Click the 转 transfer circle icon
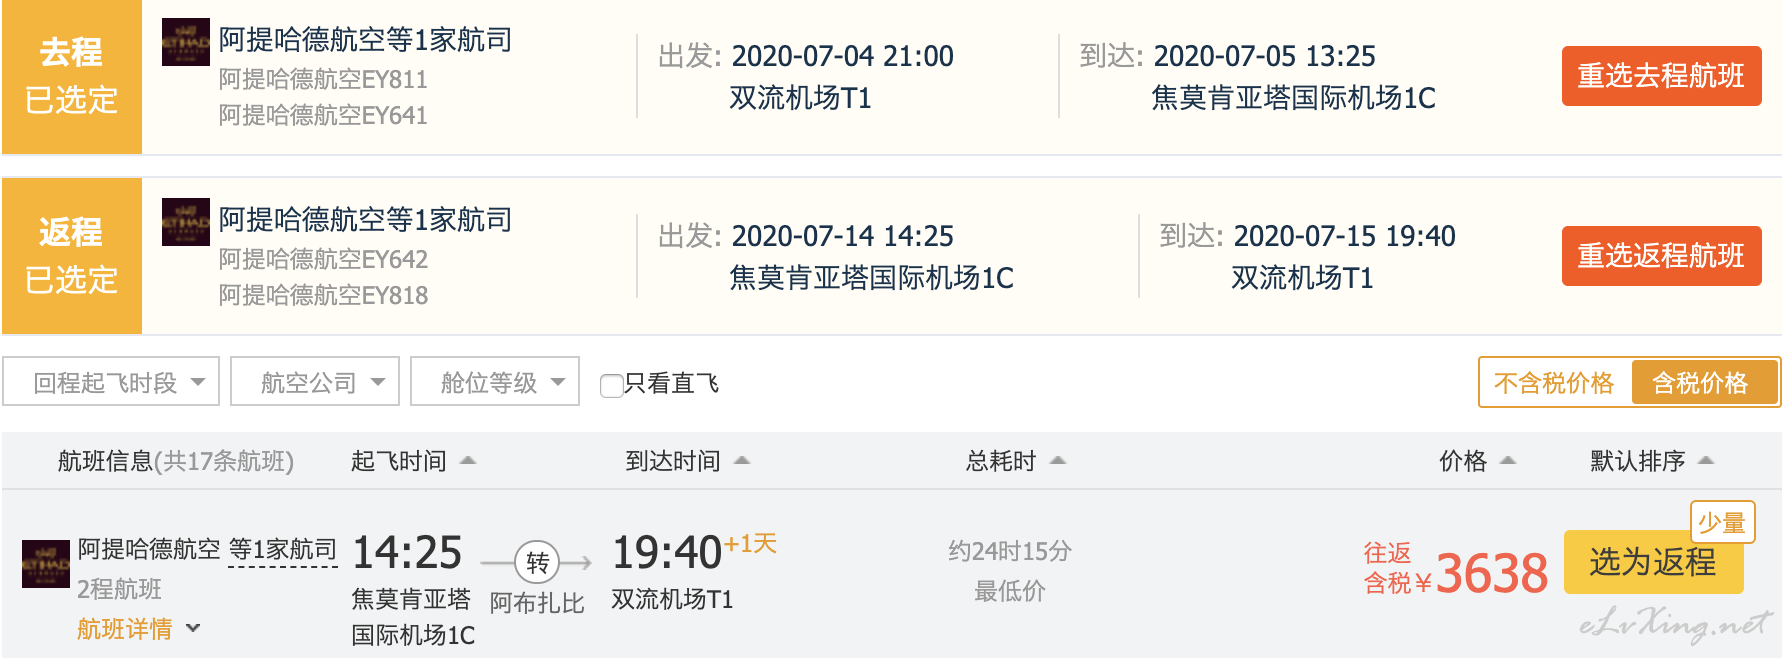This screenshot has width=1784, height=658. (537, 563)
